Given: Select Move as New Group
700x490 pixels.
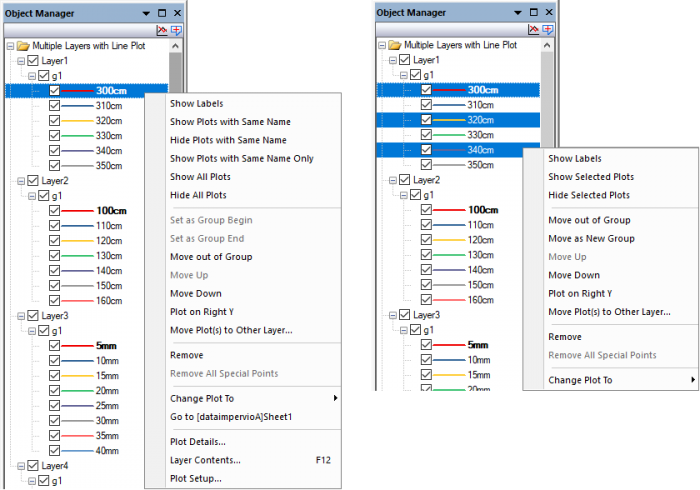Looking at the screenshot, I should coord(591,238).
